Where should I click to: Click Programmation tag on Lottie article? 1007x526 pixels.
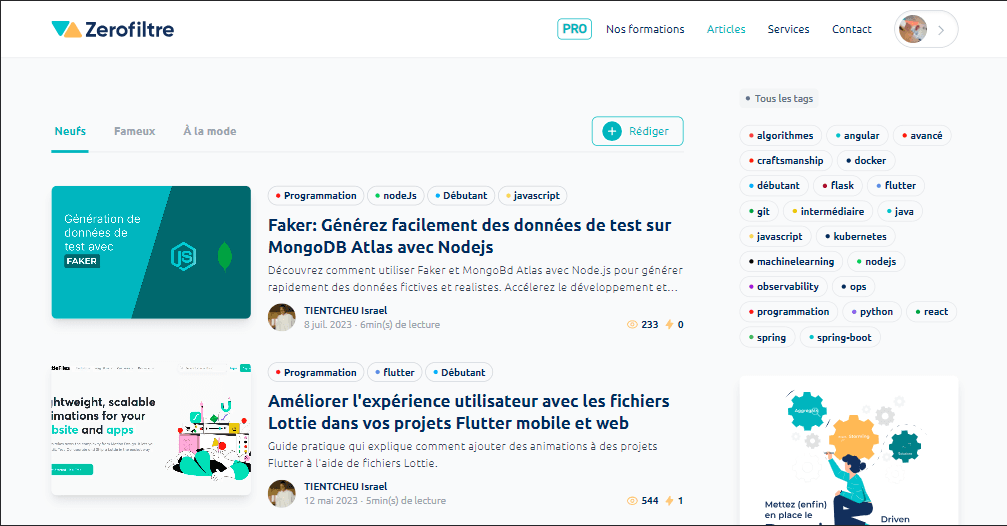click(315, 373)
